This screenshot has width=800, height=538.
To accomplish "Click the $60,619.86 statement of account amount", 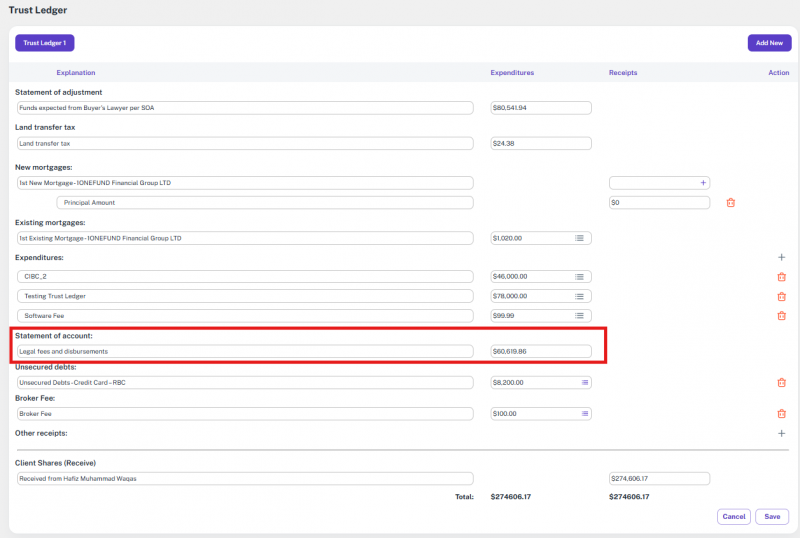I will click(540, 352).
